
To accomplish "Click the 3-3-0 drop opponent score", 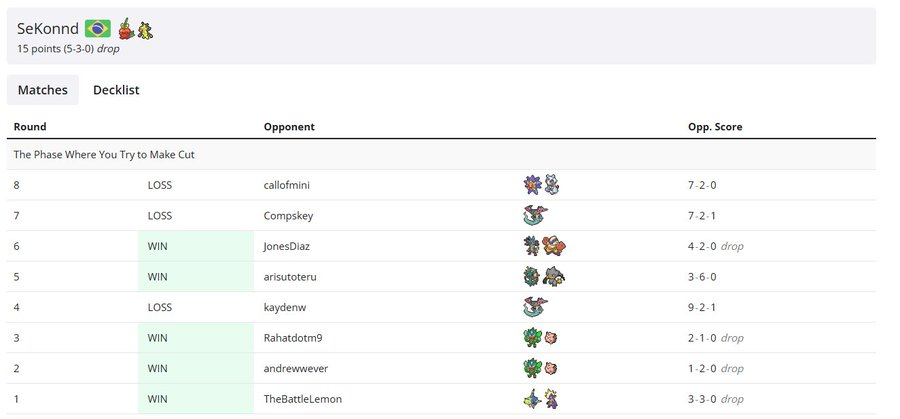I will click(x=716, y=399).
